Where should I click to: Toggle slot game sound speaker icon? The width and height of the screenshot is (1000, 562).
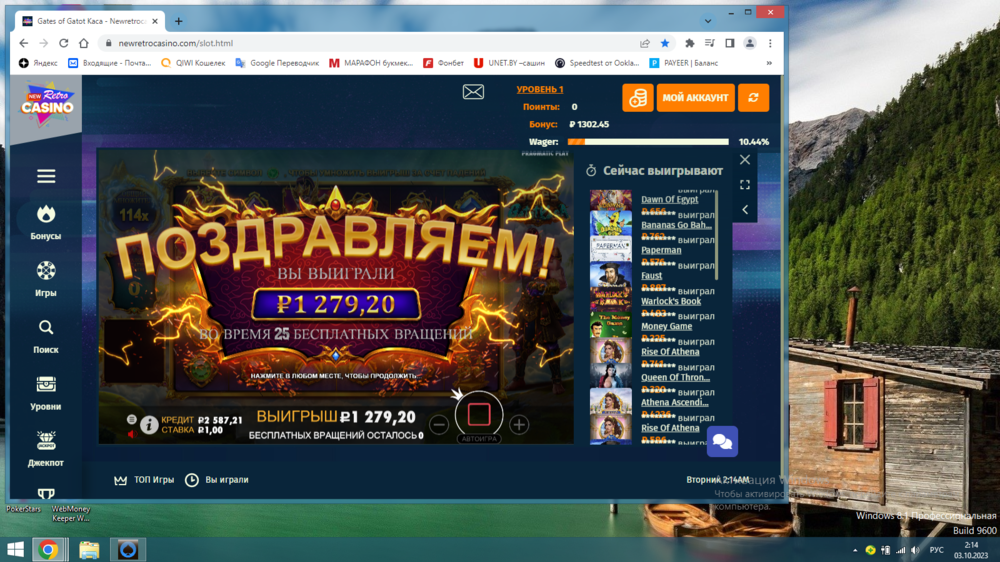tap(131, 435)
